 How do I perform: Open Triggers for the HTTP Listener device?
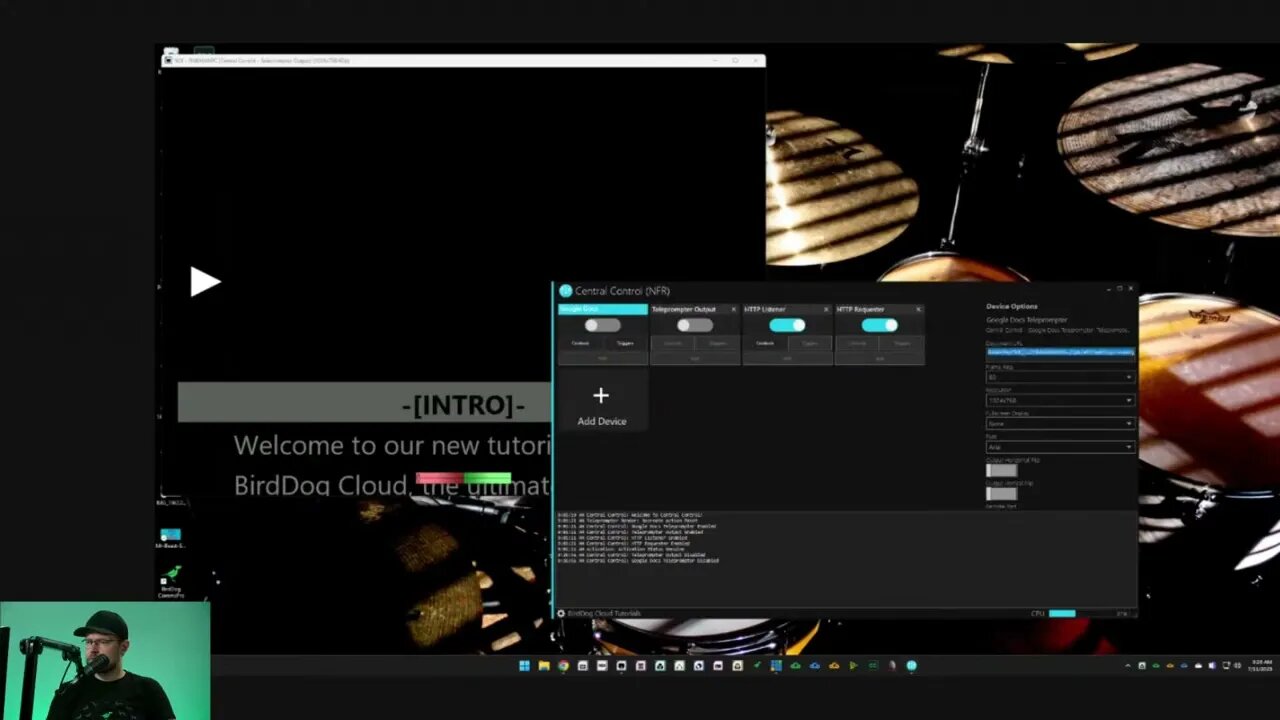coord(810,343)
